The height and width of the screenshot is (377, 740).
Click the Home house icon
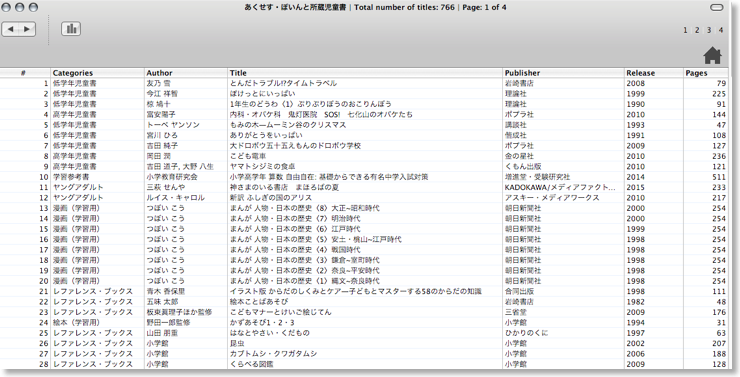pyautogui.click(x=712, y=55)
